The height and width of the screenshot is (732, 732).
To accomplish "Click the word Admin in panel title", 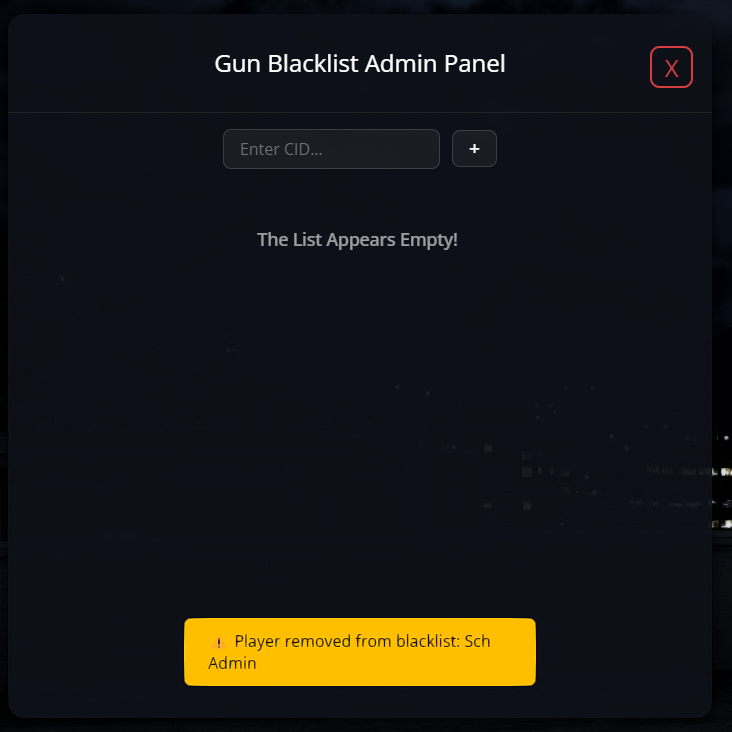I will click(401, 63).
